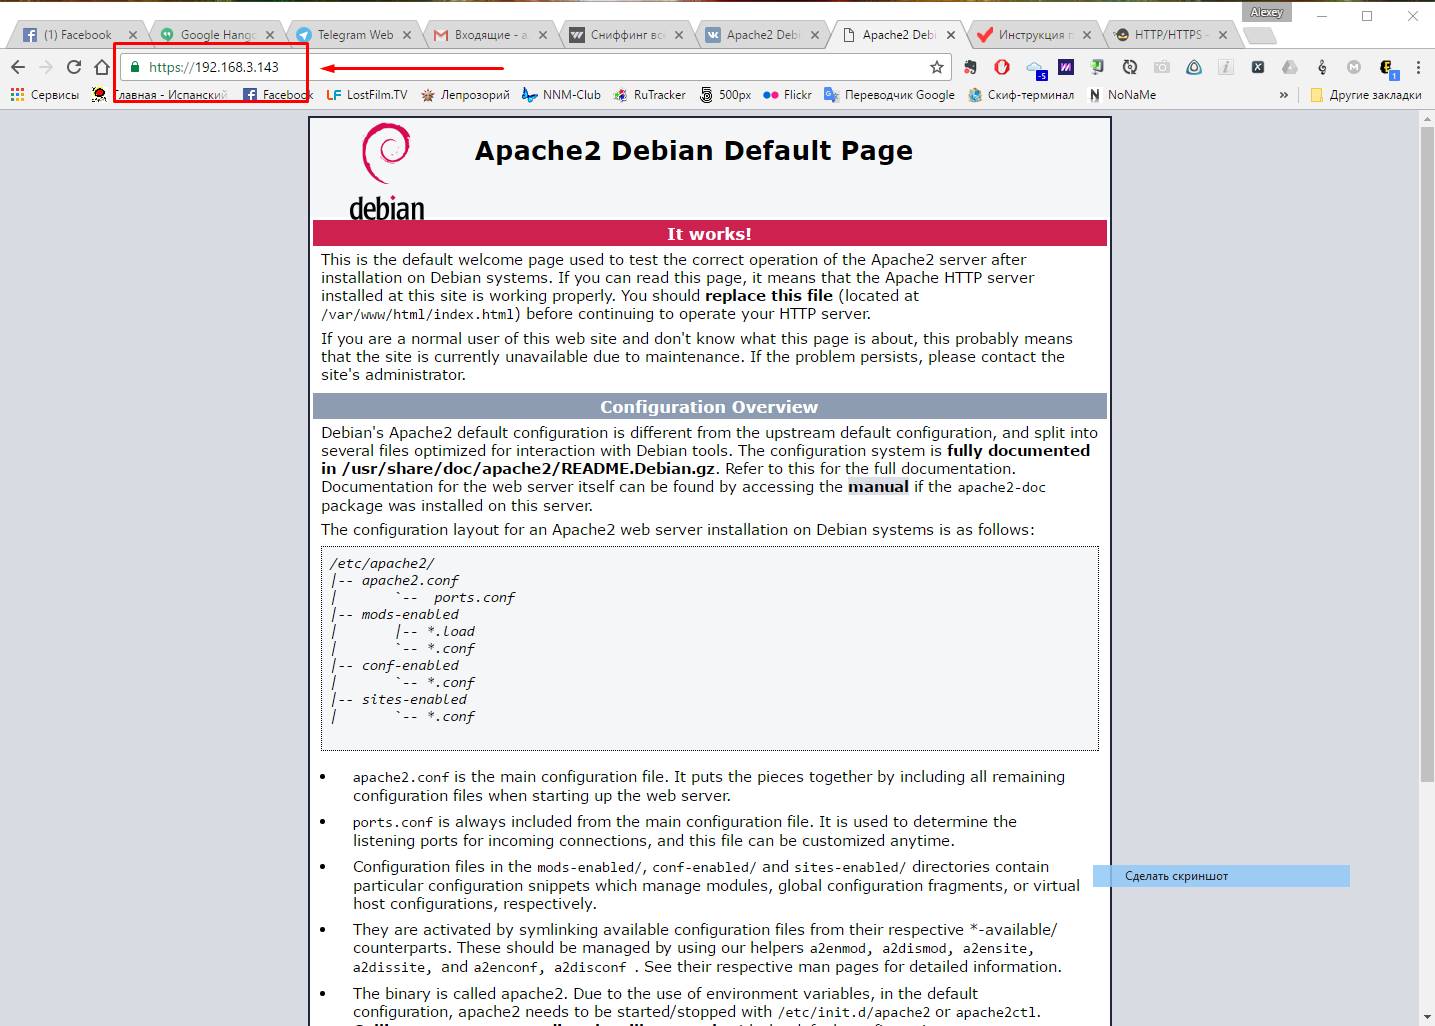Open the yellow E extension with badge
Image resolution: width=1435 pixels, height=1026 pixels.
coord(1388,68)
